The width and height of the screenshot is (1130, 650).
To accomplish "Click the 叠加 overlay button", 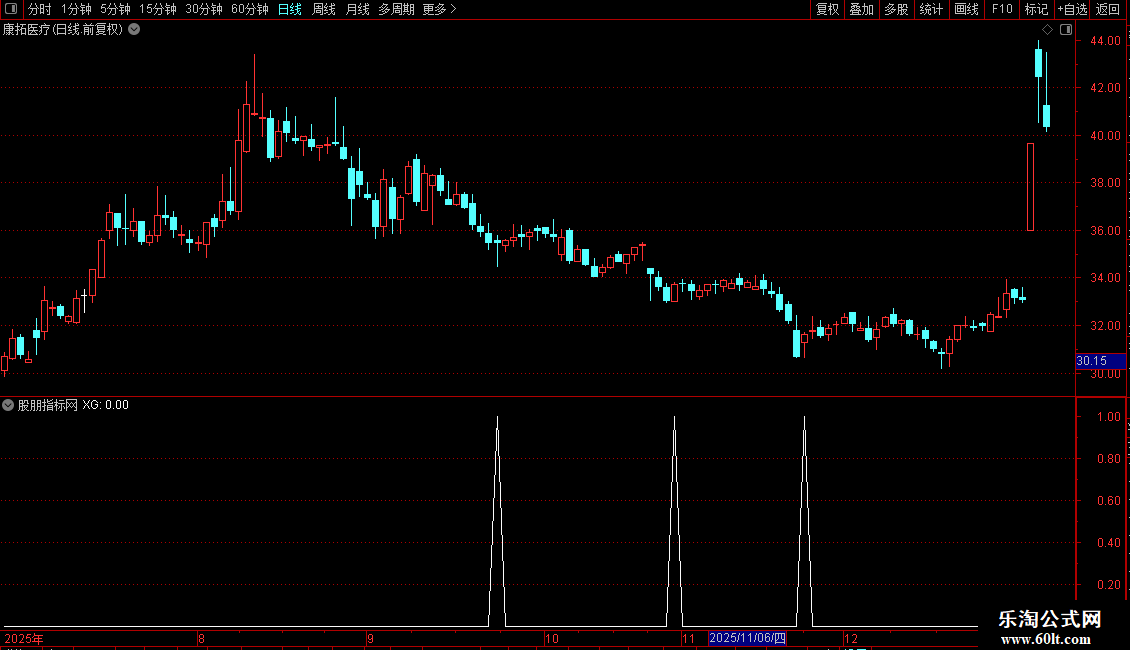I will (x=861, y=9).
